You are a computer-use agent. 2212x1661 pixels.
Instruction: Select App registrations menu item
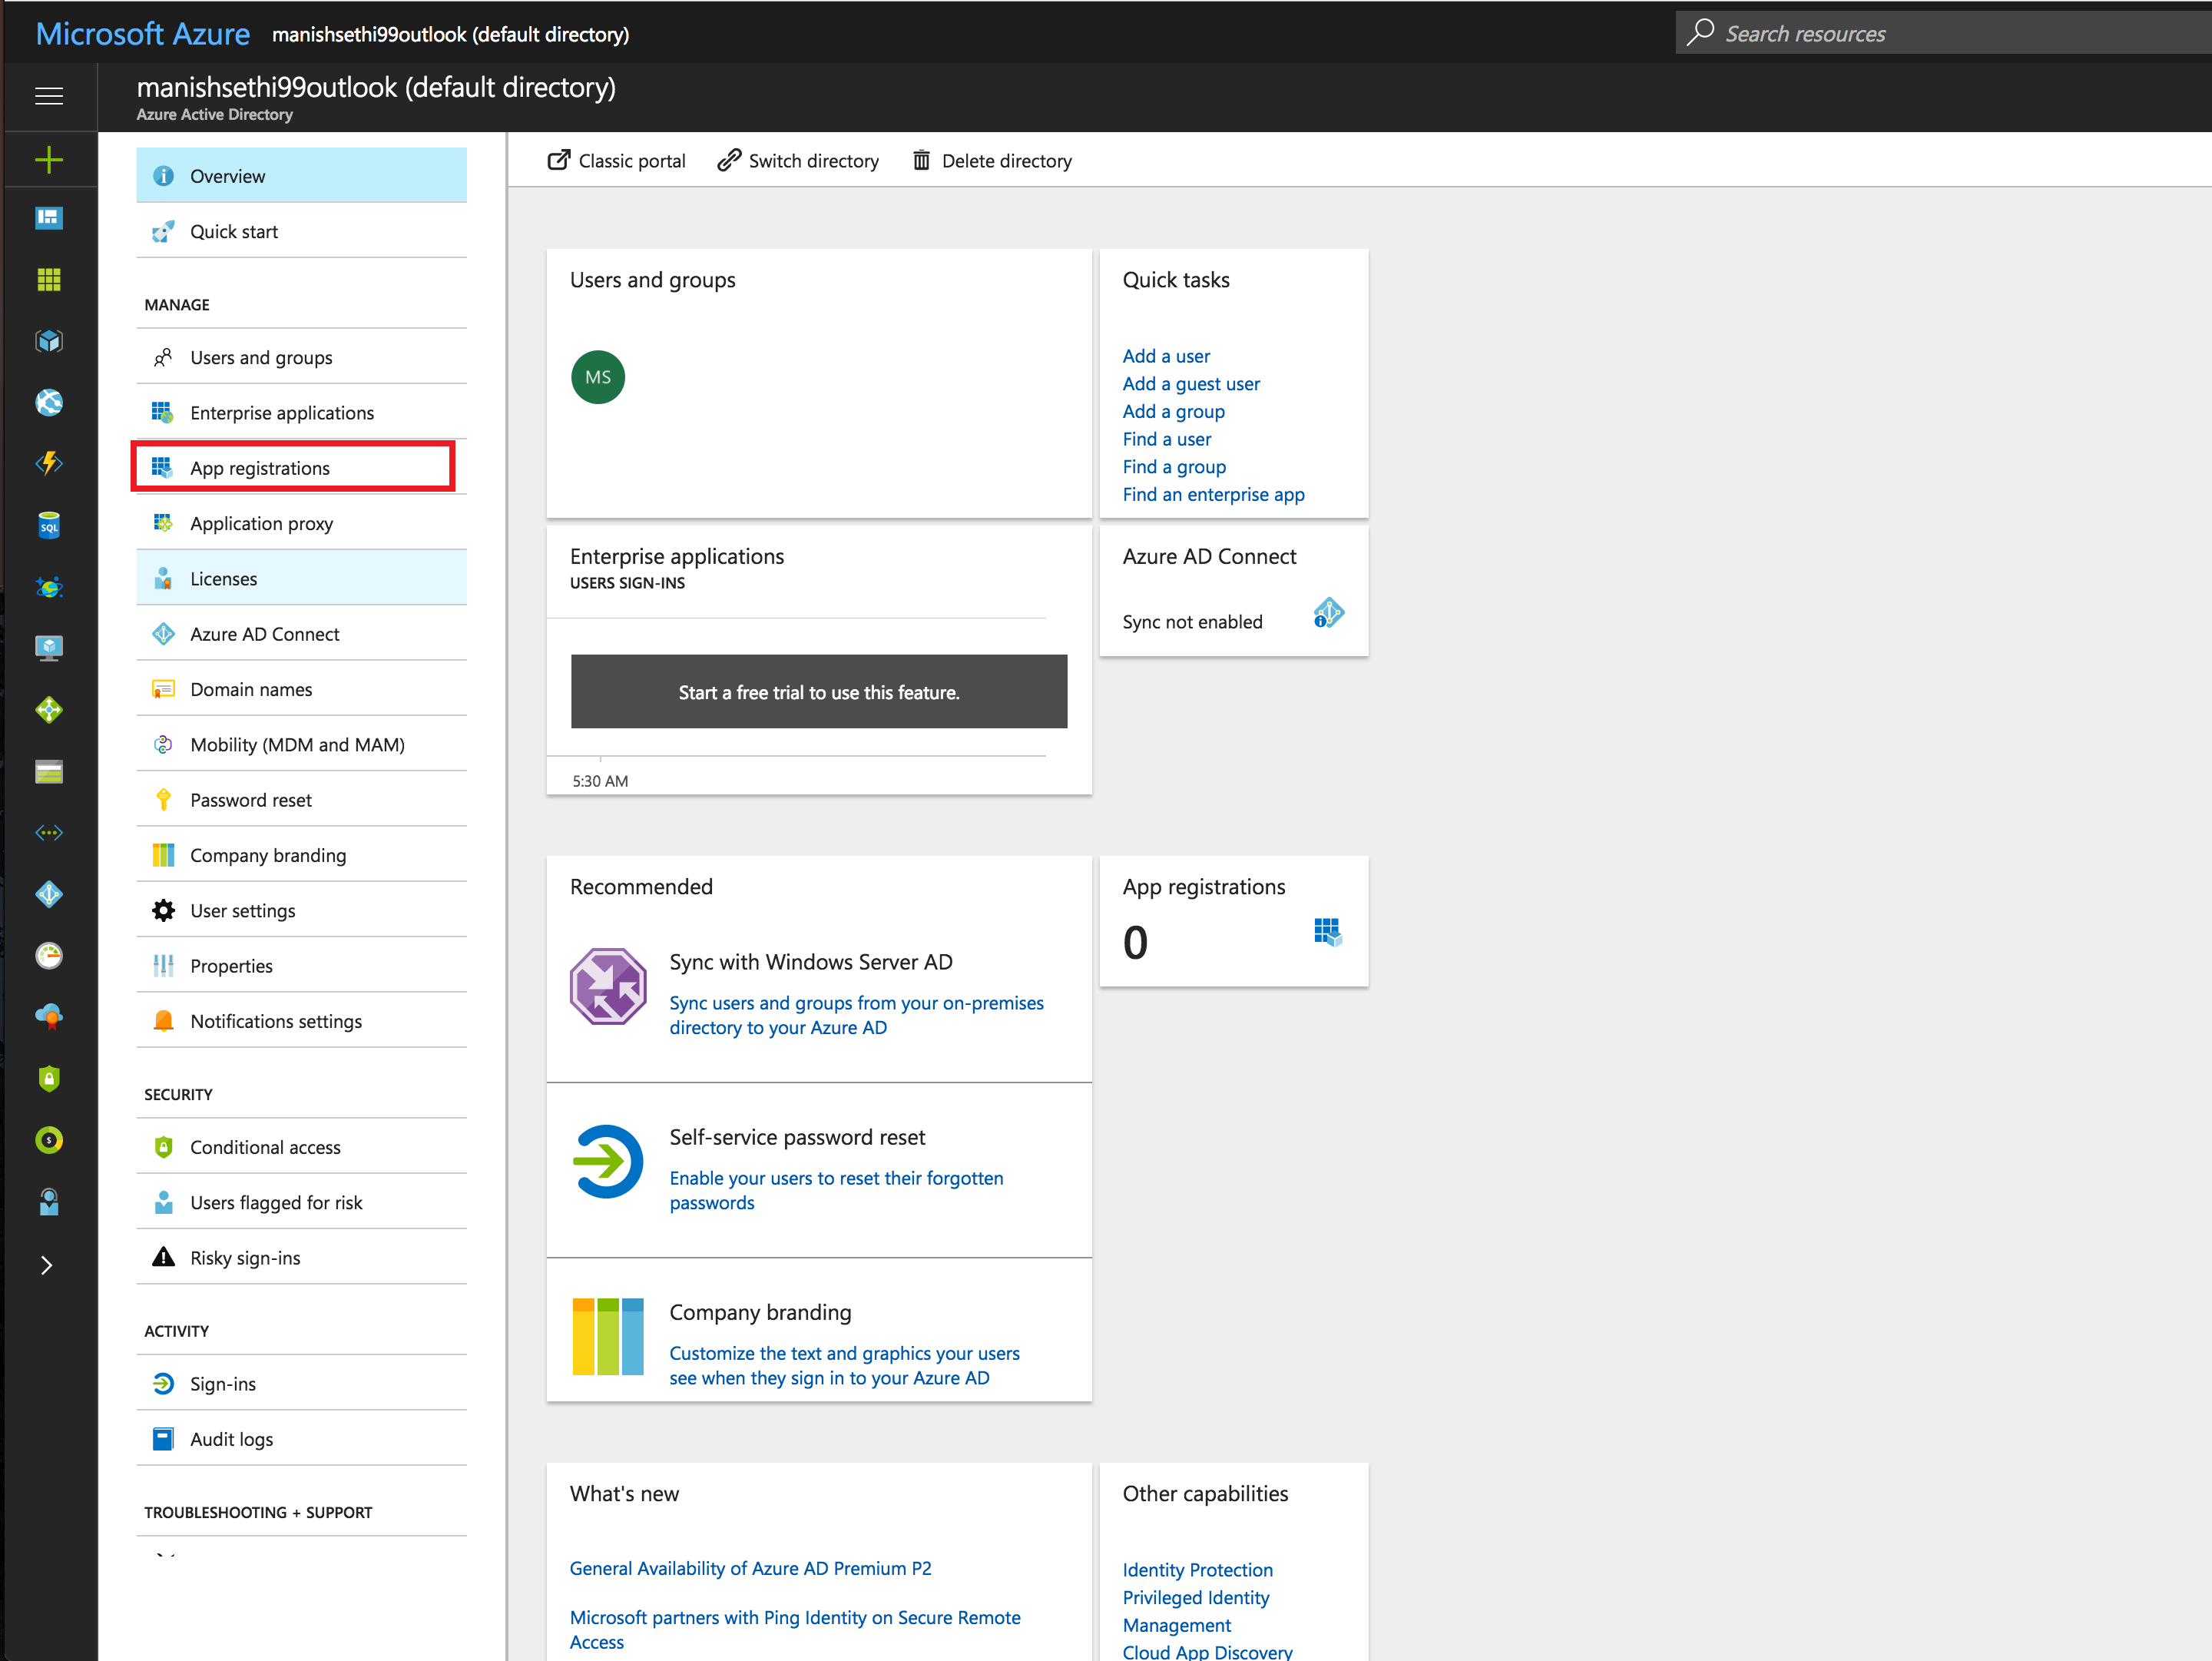point(260,468)
